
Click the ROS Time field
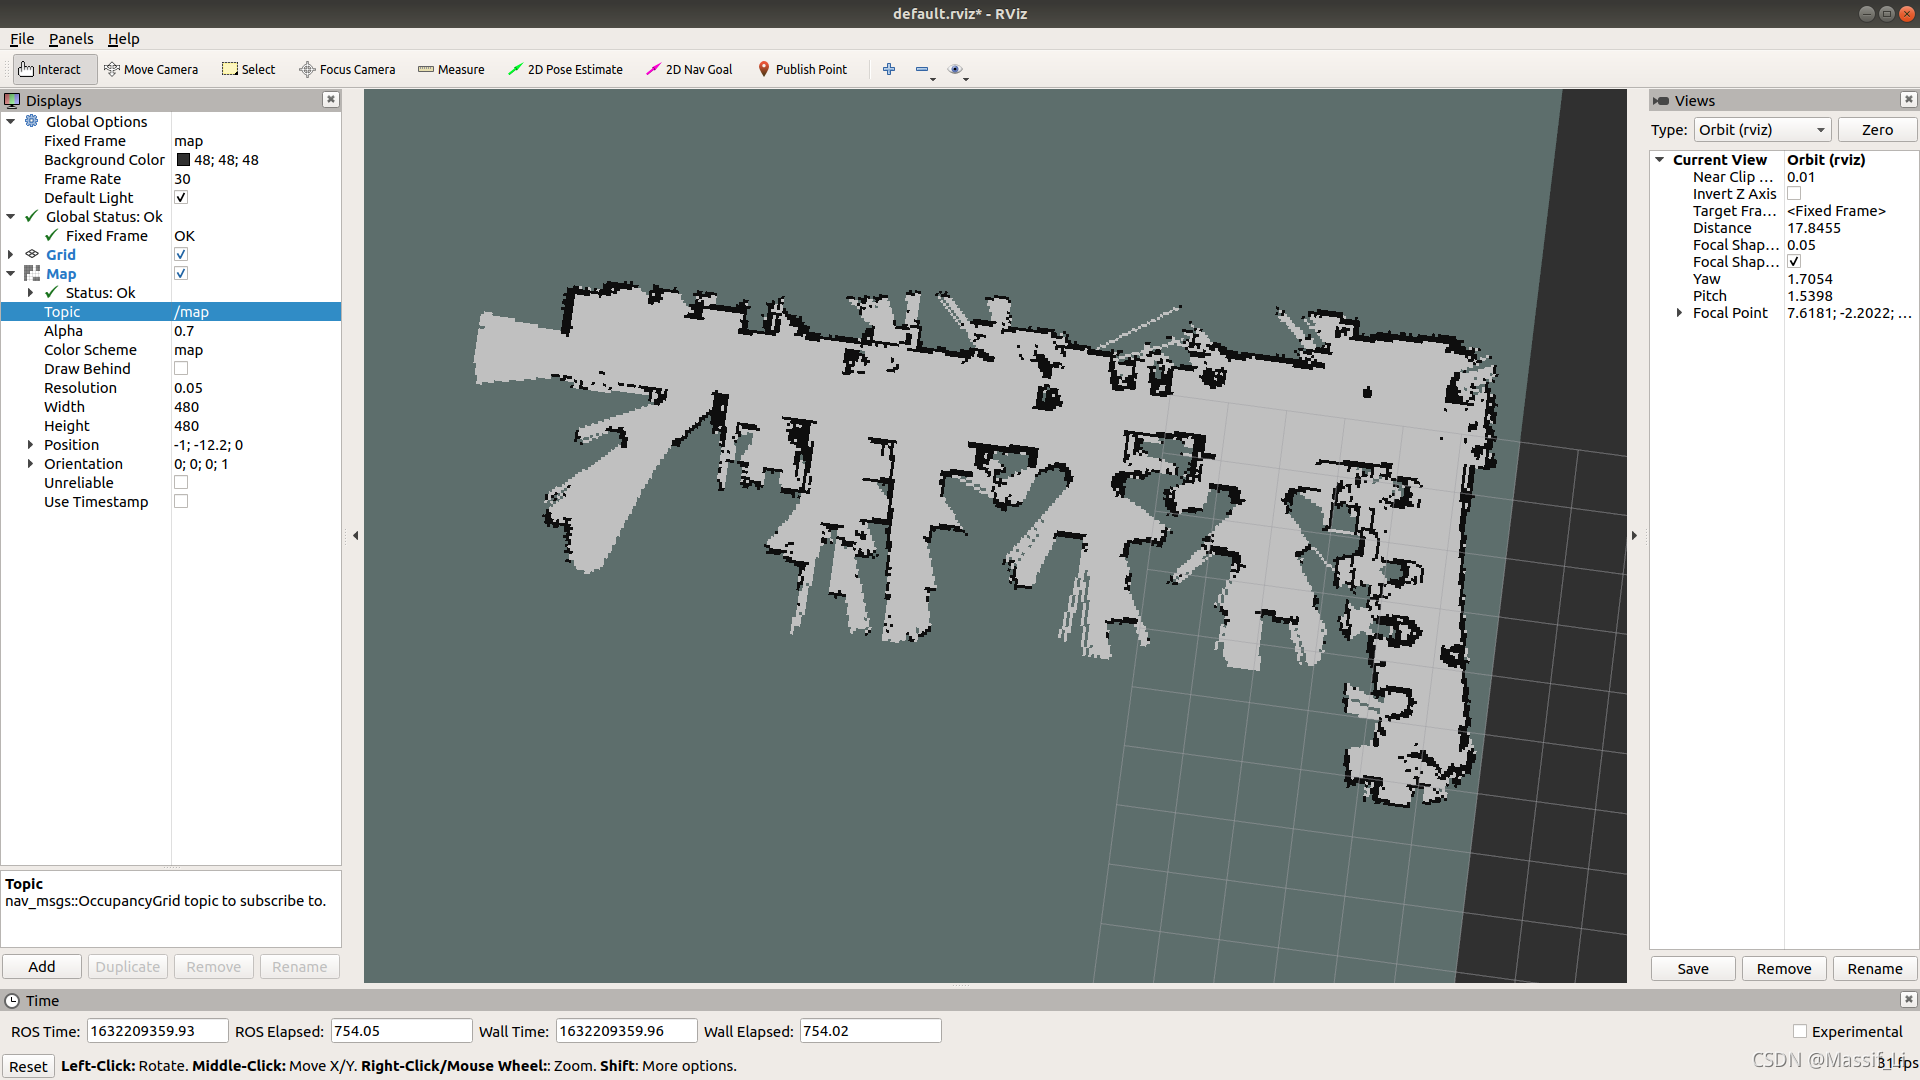point(157,1031)
